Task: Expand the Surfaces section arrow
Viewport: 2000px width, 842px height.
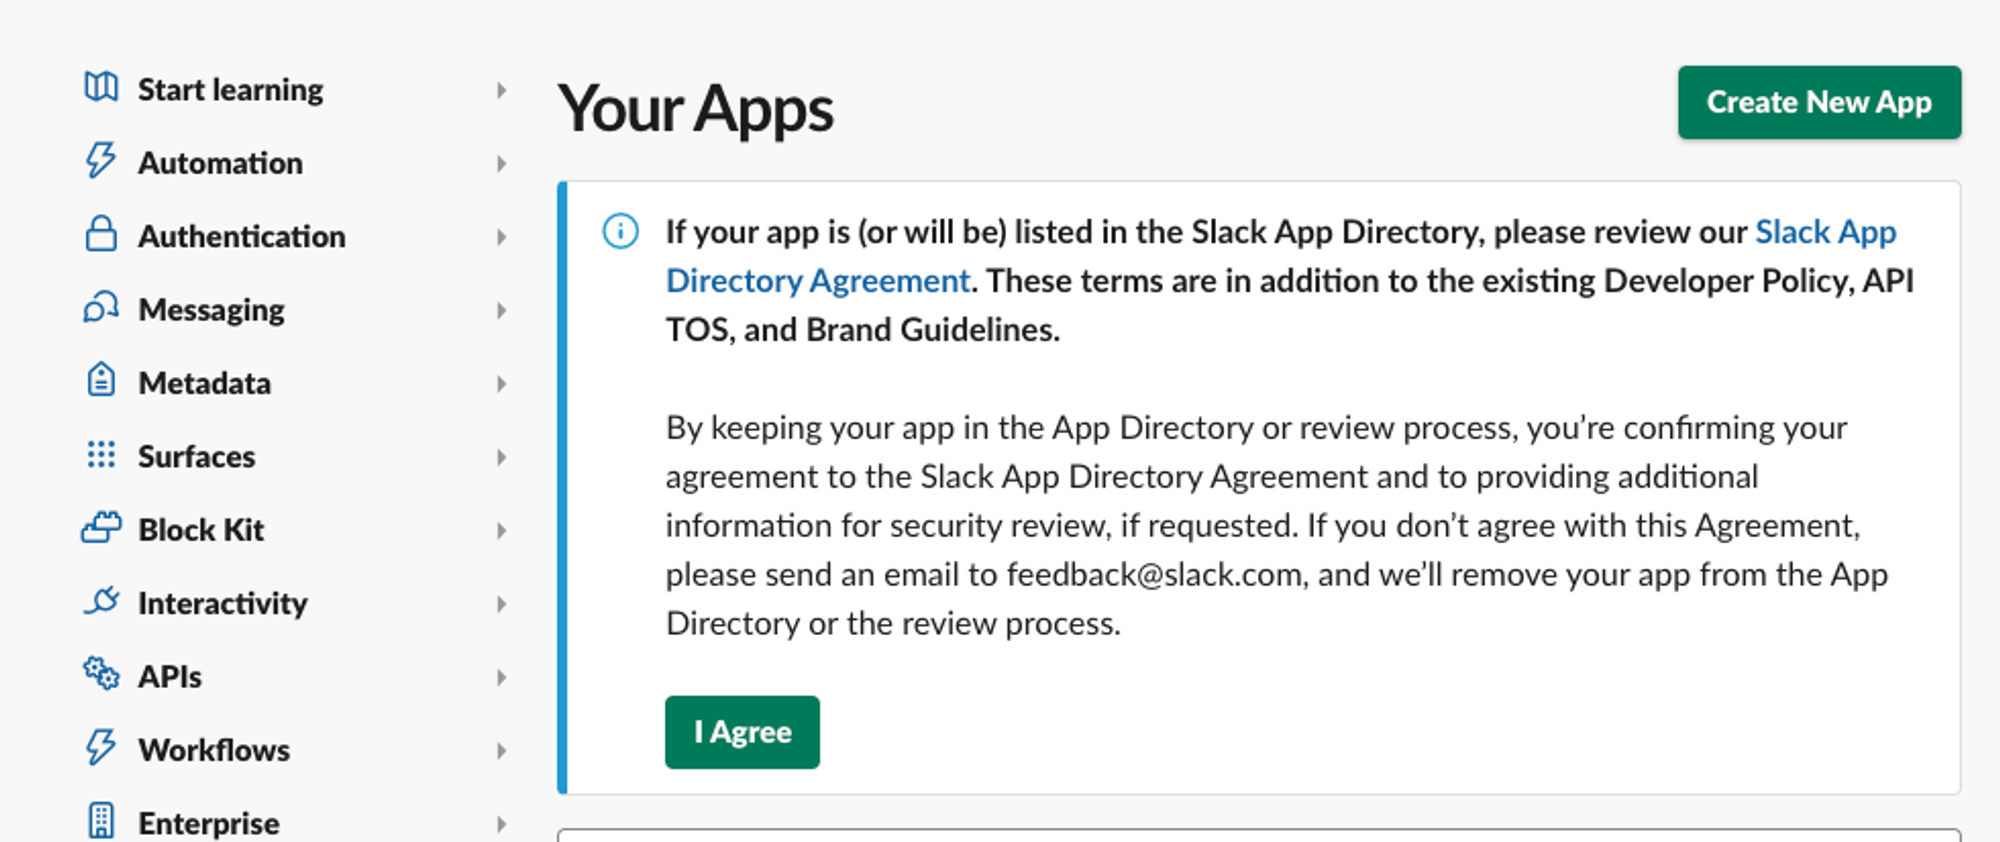Action: coord(501,457)
